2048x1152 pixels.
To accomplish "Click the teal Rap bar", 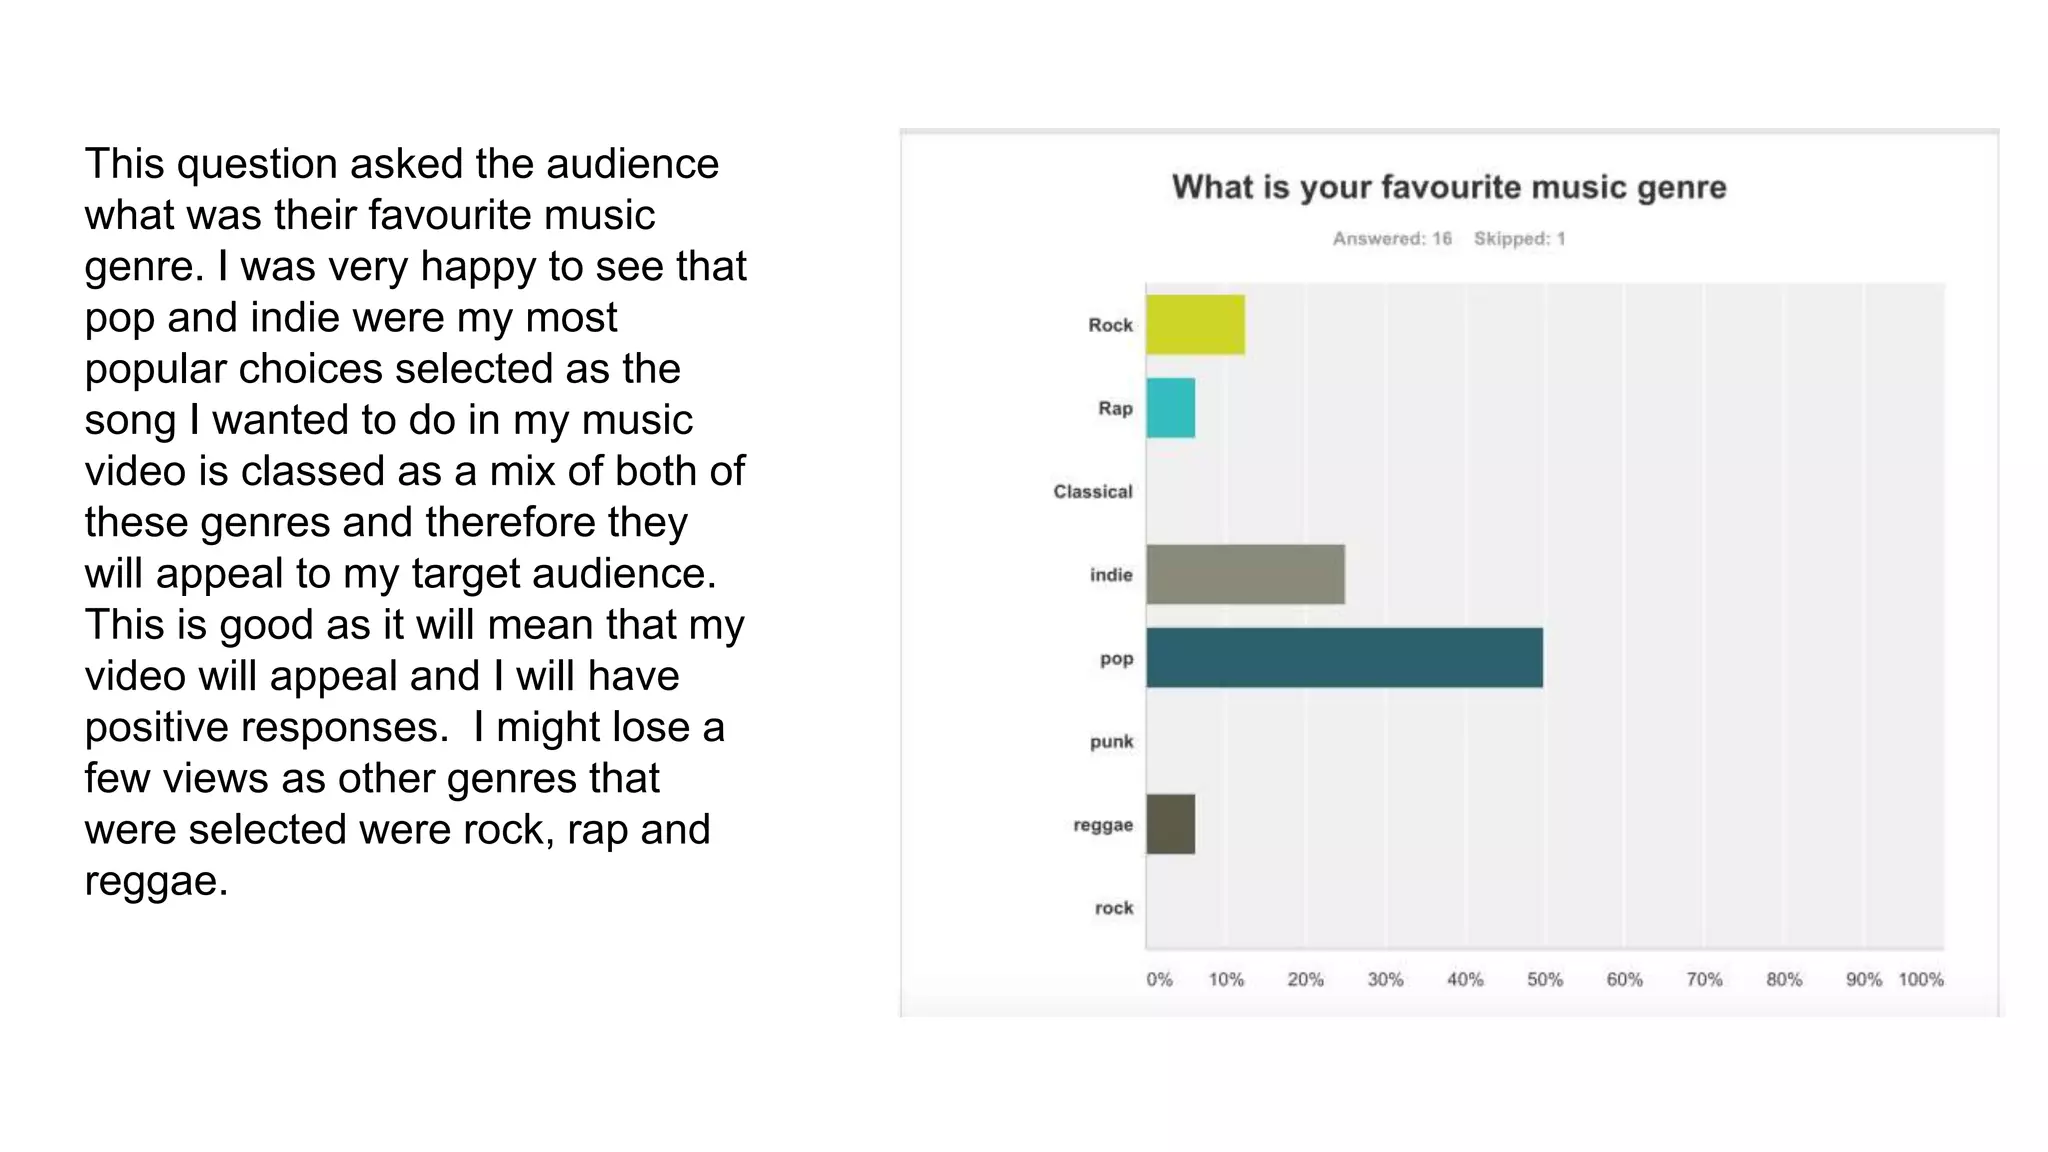I will pyautogui.click(x=1170, y=408).
